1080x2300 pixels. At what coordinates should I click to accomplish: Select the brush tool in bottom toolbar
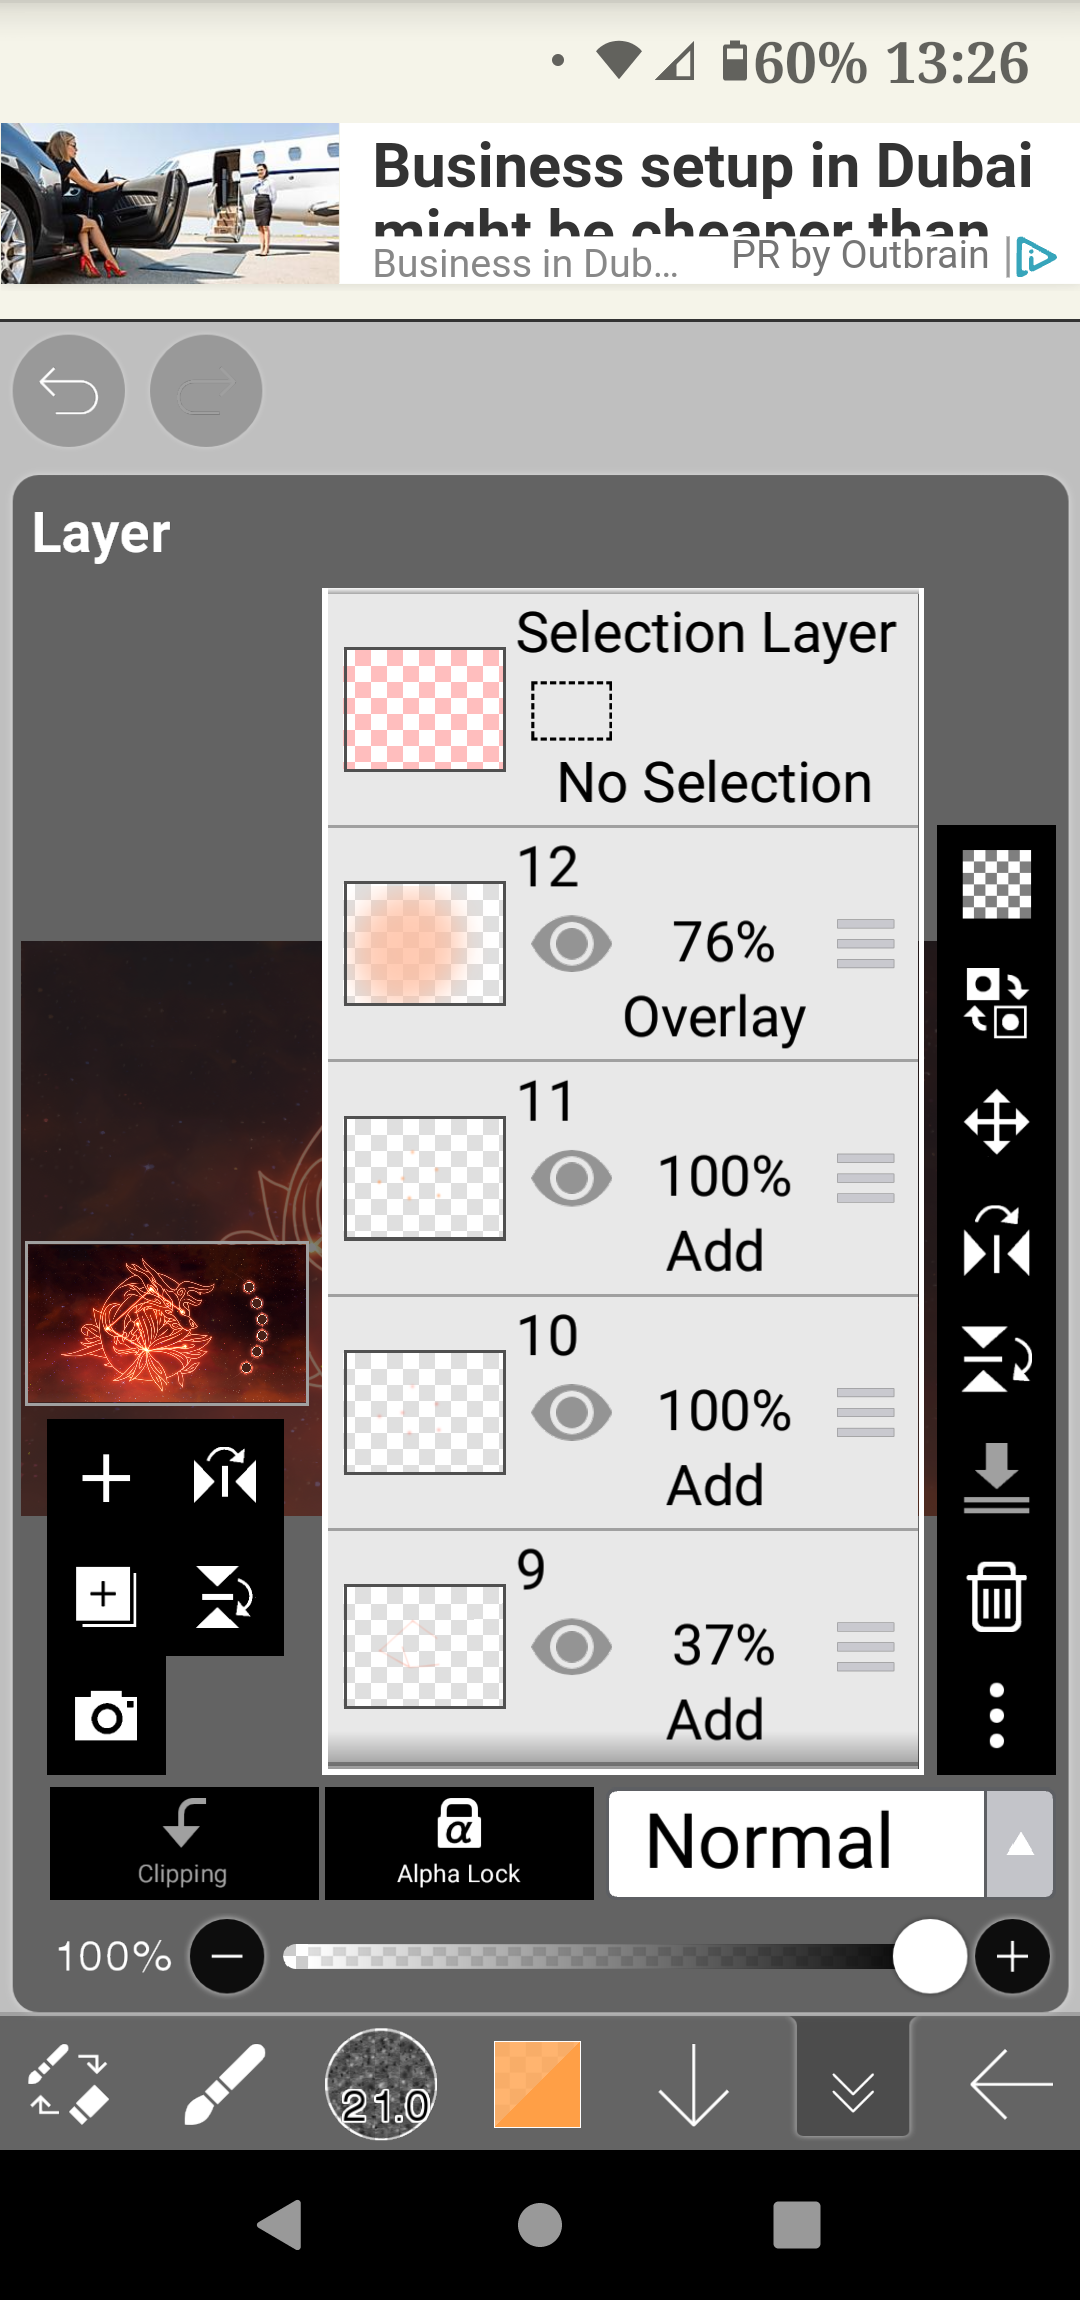[225, 2084]
